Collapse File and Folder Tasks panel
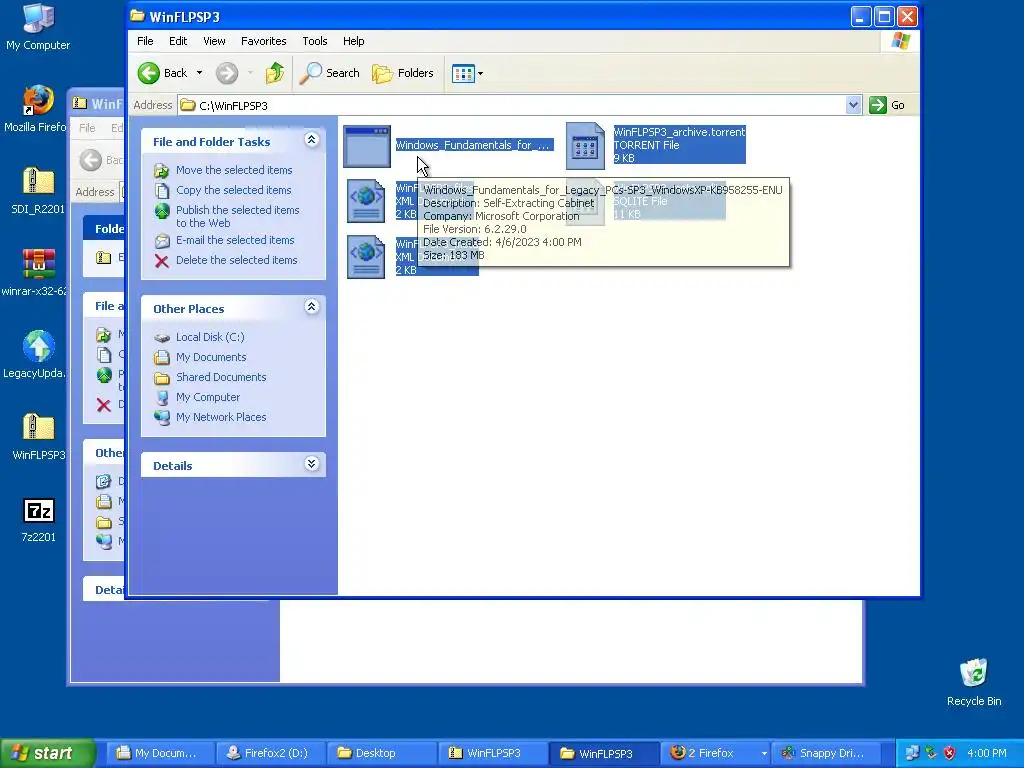Viewport: 1024px width, 768px height. [312, 140]
